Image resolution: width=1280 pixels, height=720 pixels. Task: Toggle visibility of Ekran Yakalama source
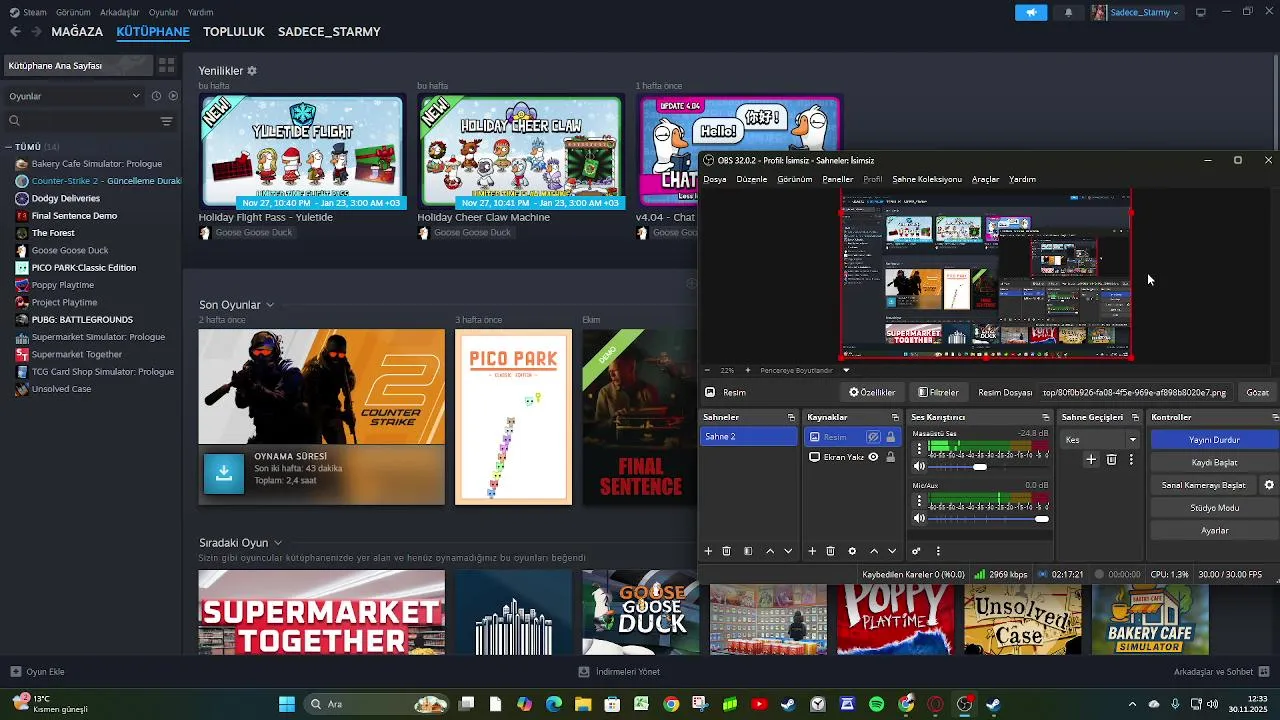pyautogui.click(x=873, y=457)
